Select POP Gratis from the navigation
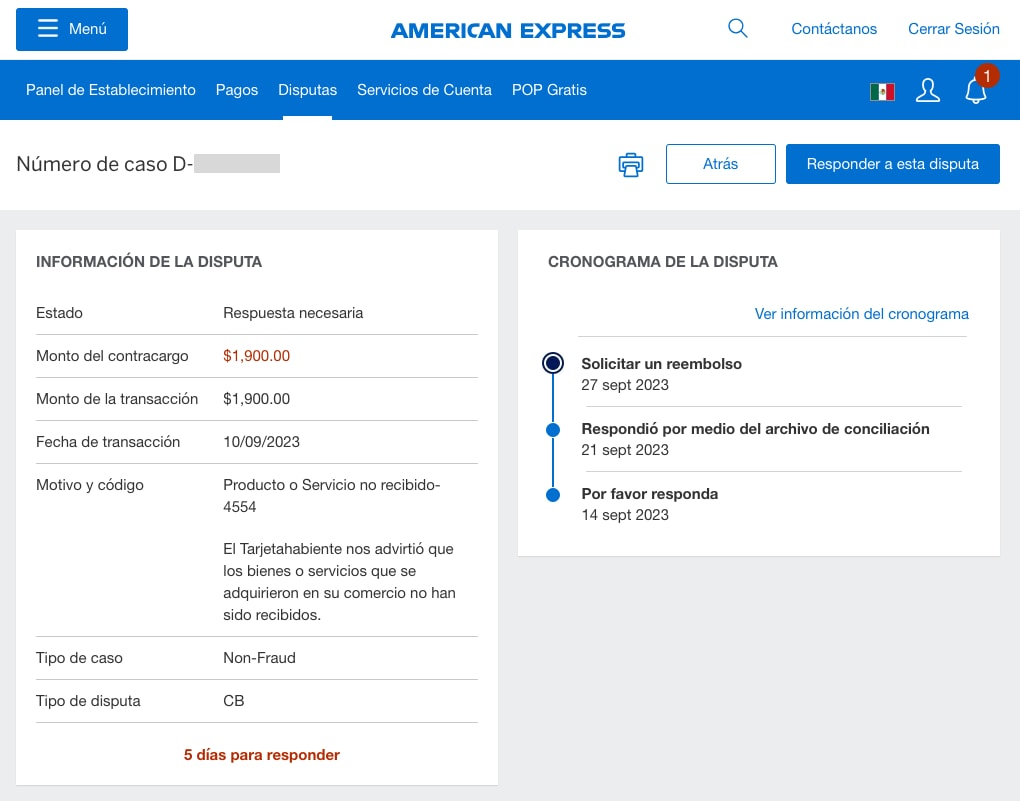 point(549,90)
